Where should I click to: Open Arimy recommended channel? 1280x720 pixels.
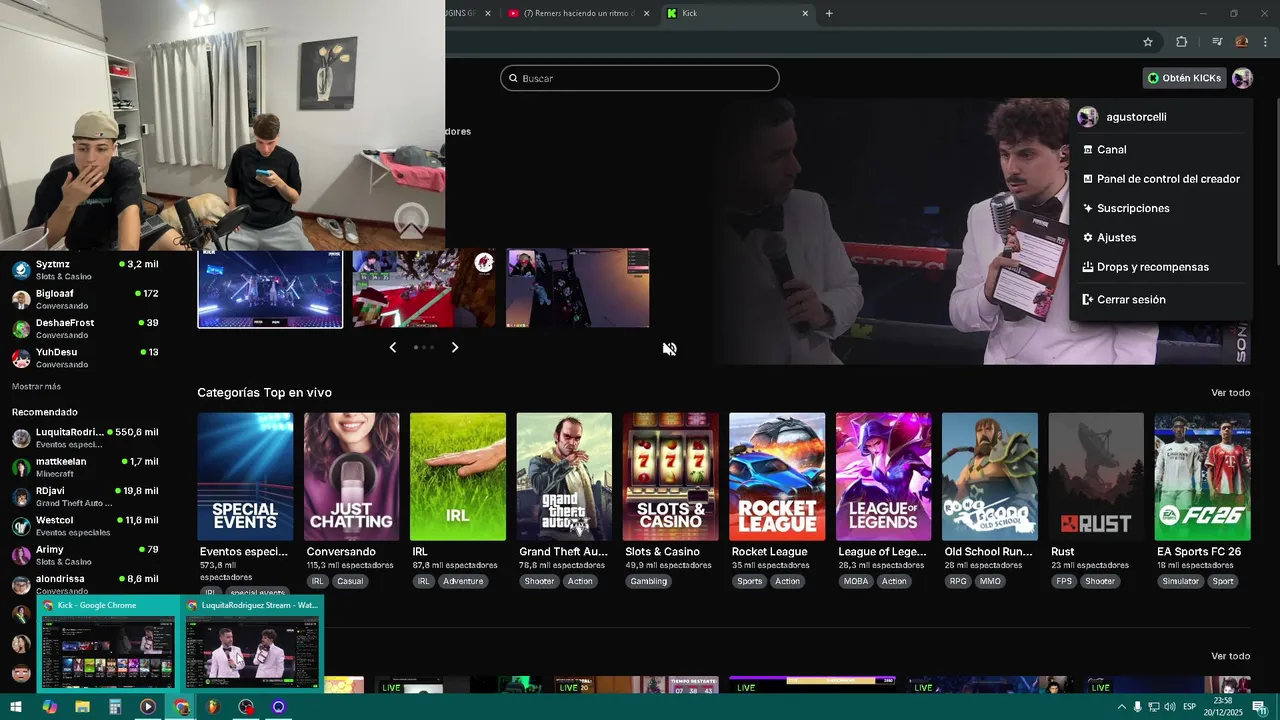(85, 555)
